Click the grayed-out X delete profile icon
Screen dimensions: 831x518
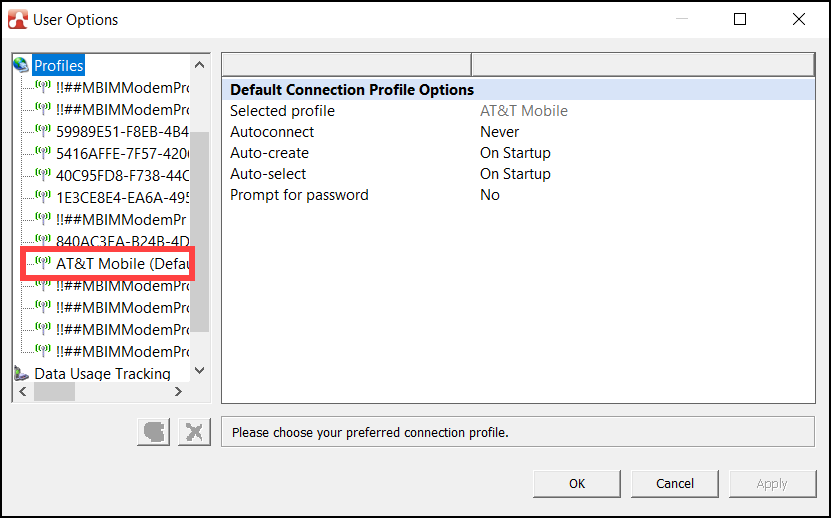(194, 432)
